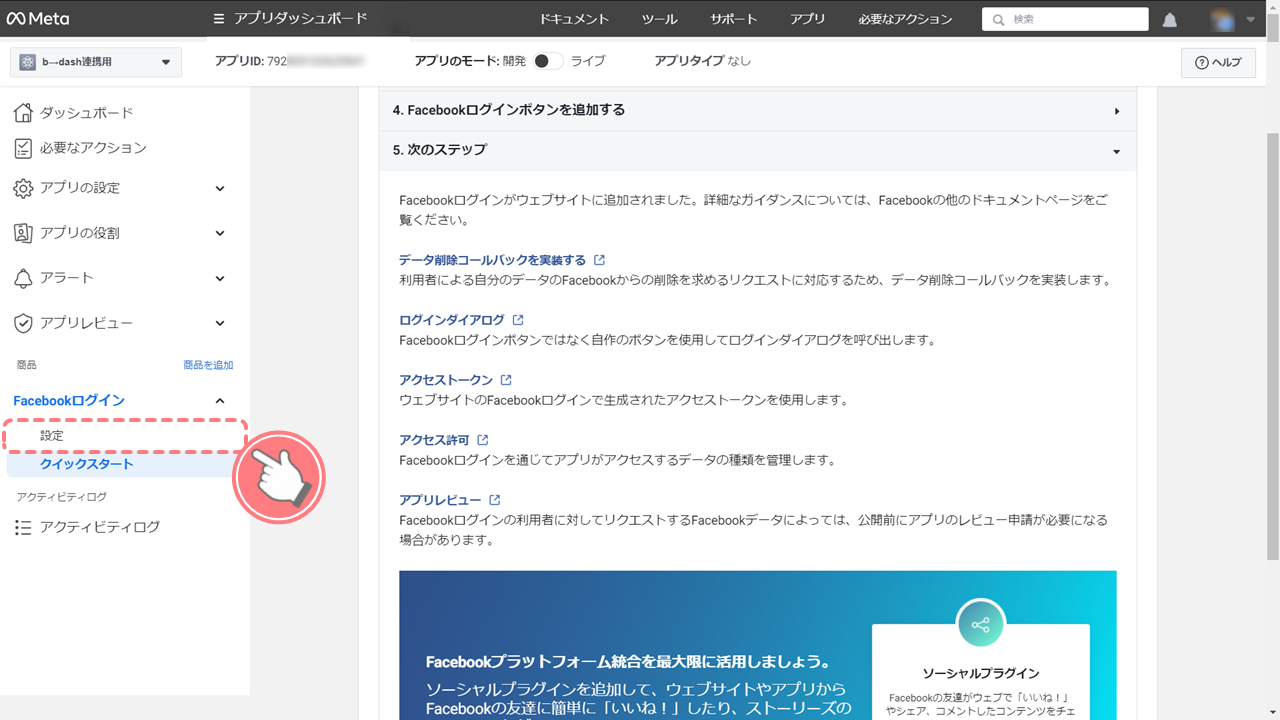
Task: Open the profile avatar menu
Action: click(x=1221, y=19)
